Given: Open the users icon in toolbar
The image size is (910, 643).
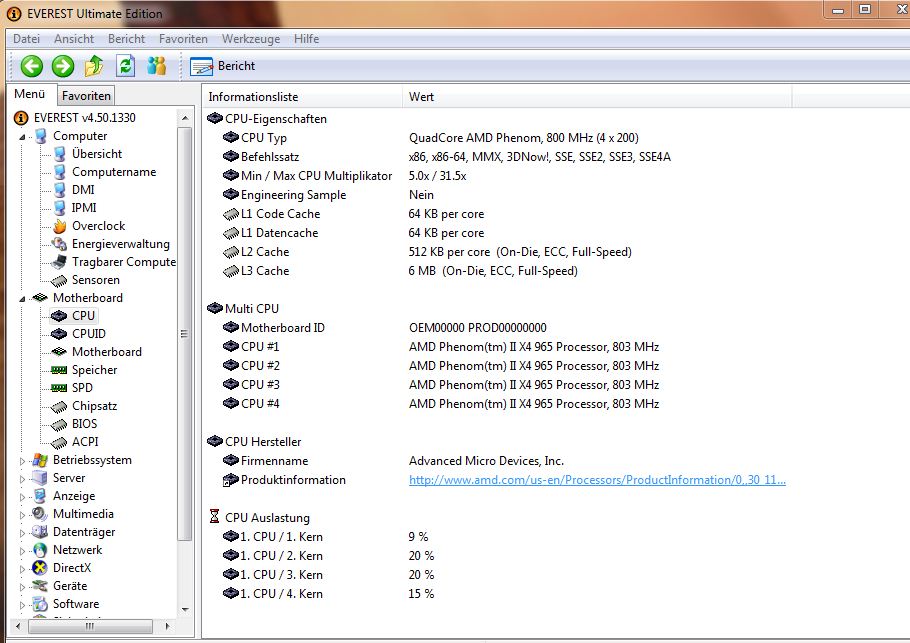Looking at the screenshot, I should [156, 66].
